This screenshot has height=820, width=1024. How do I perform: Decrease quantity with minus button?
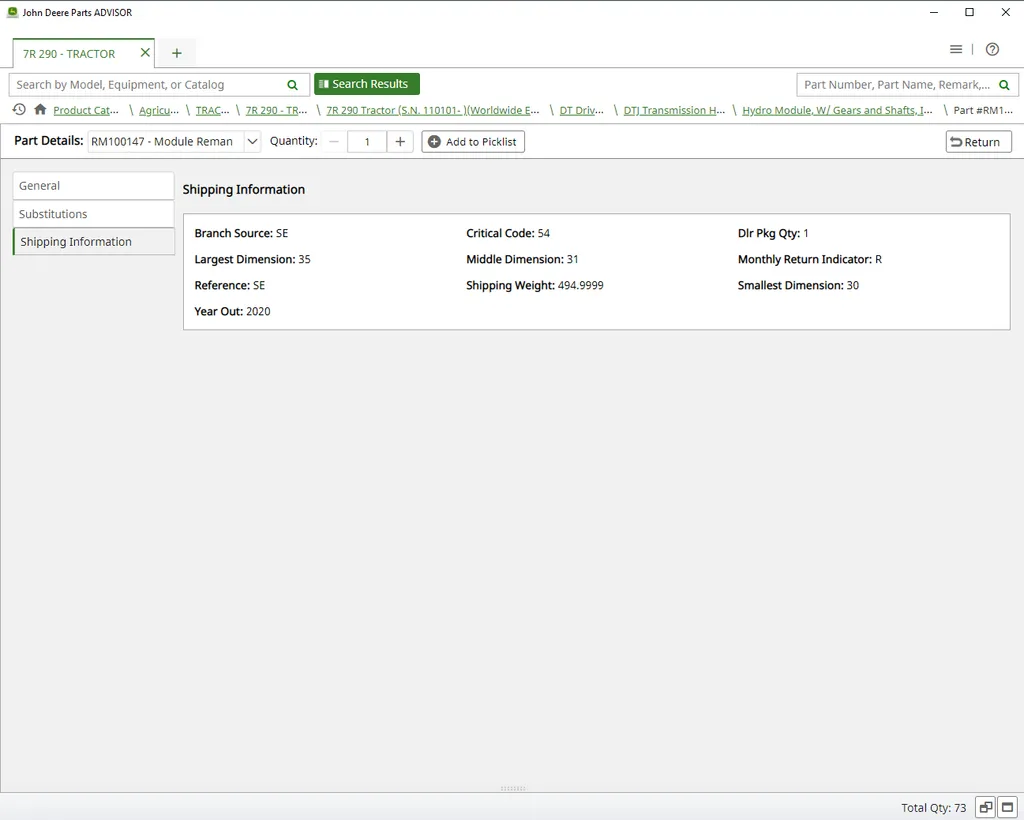pos(334,142)
